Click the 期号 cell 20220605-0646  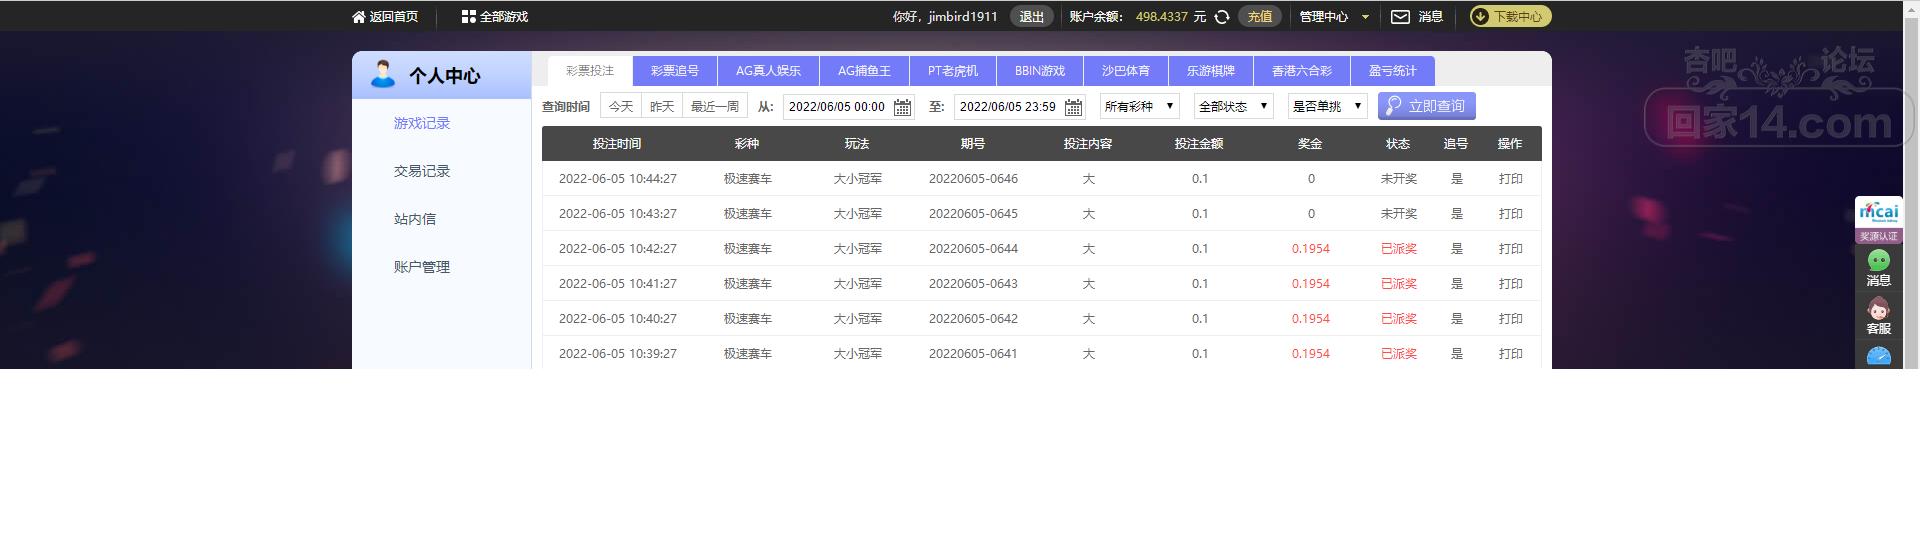(973, 179)
